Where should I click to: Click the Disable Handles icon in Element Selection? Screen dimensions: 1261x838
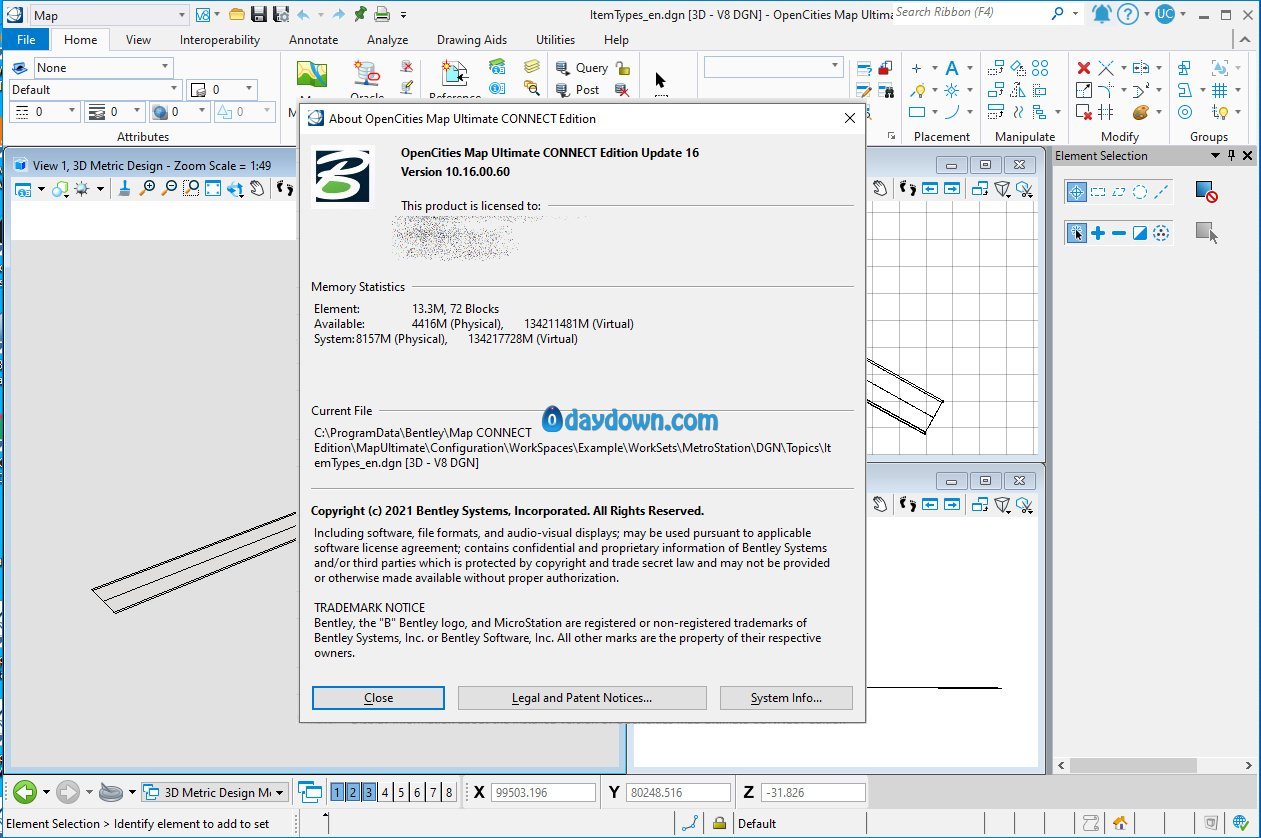tap(1205, 191)
